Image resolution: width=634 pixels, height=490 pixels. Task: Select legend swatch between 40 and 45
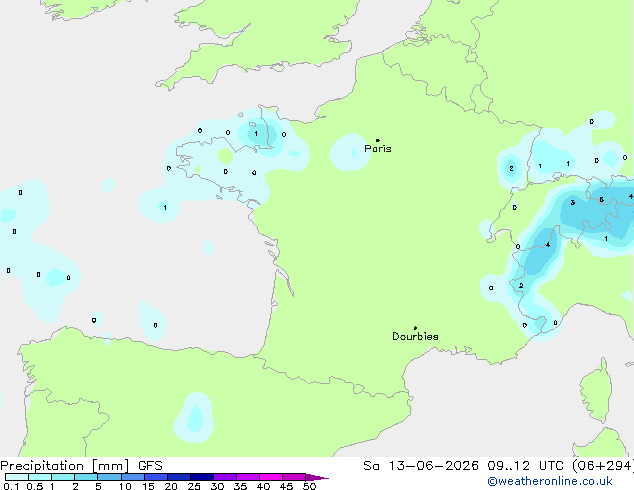pyautogui.click(x=271, y=477)
